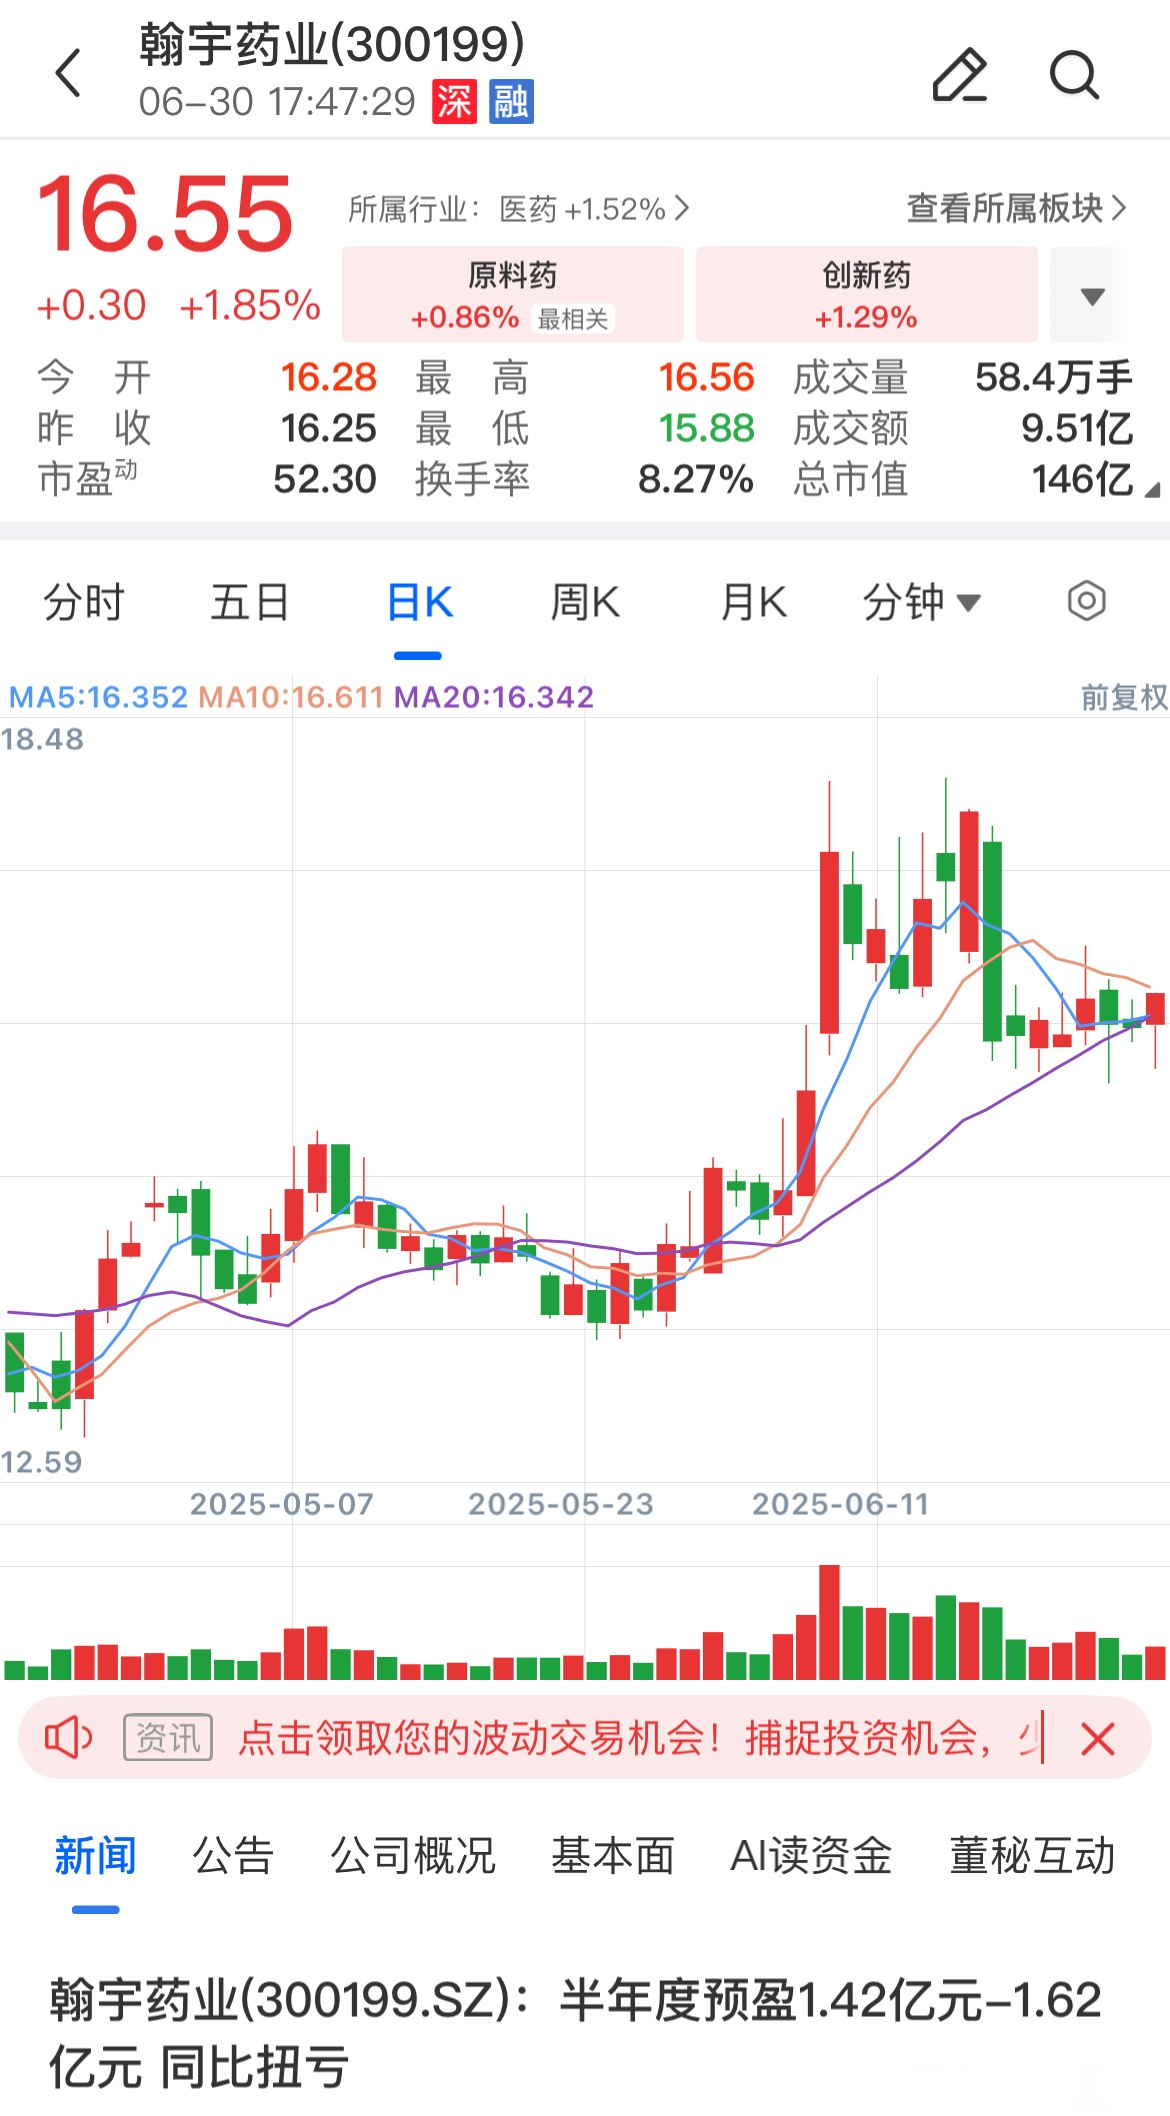Open the 分钟 interval dropdown
The image size is (1170, 2116).
[922, 602]
